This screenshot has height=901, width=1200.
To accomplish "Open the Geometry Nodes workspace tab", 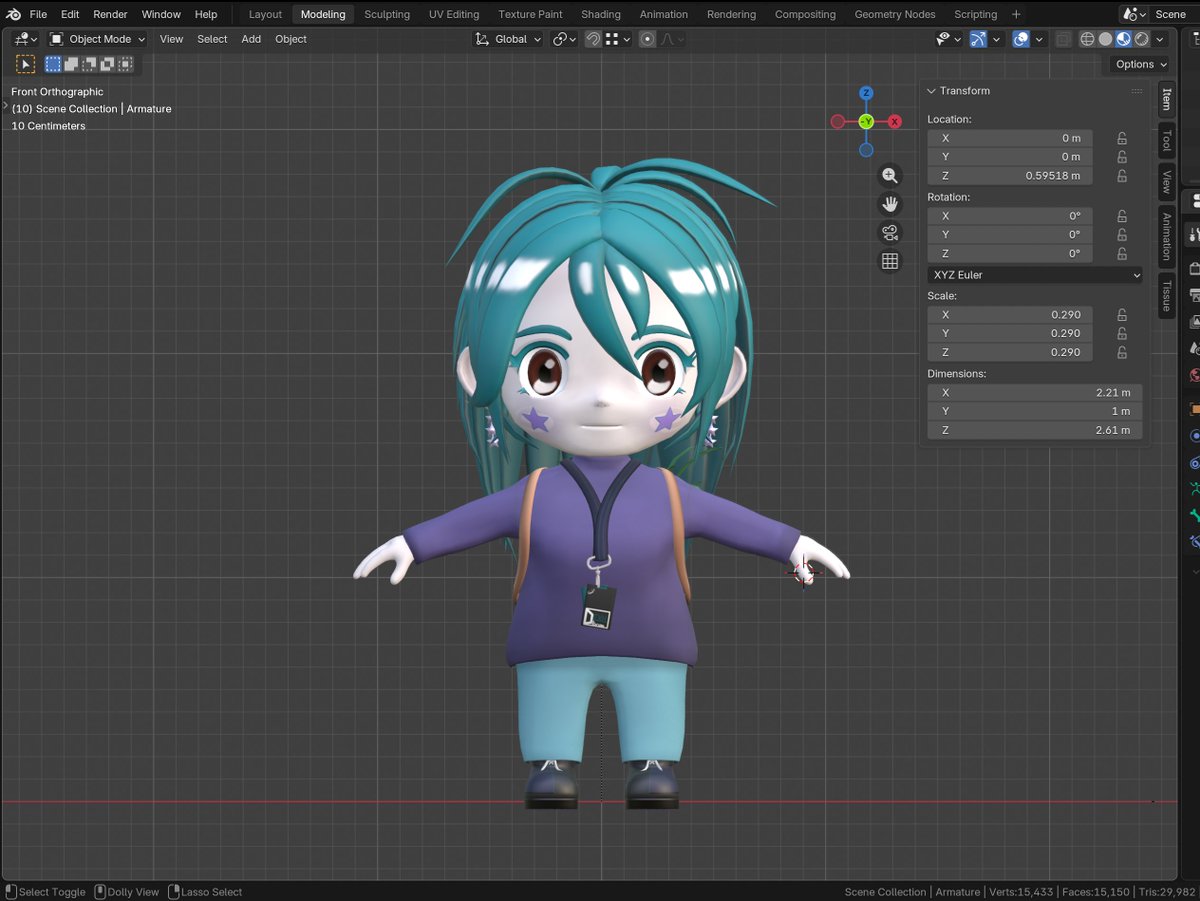I will [x=895, y=14].
